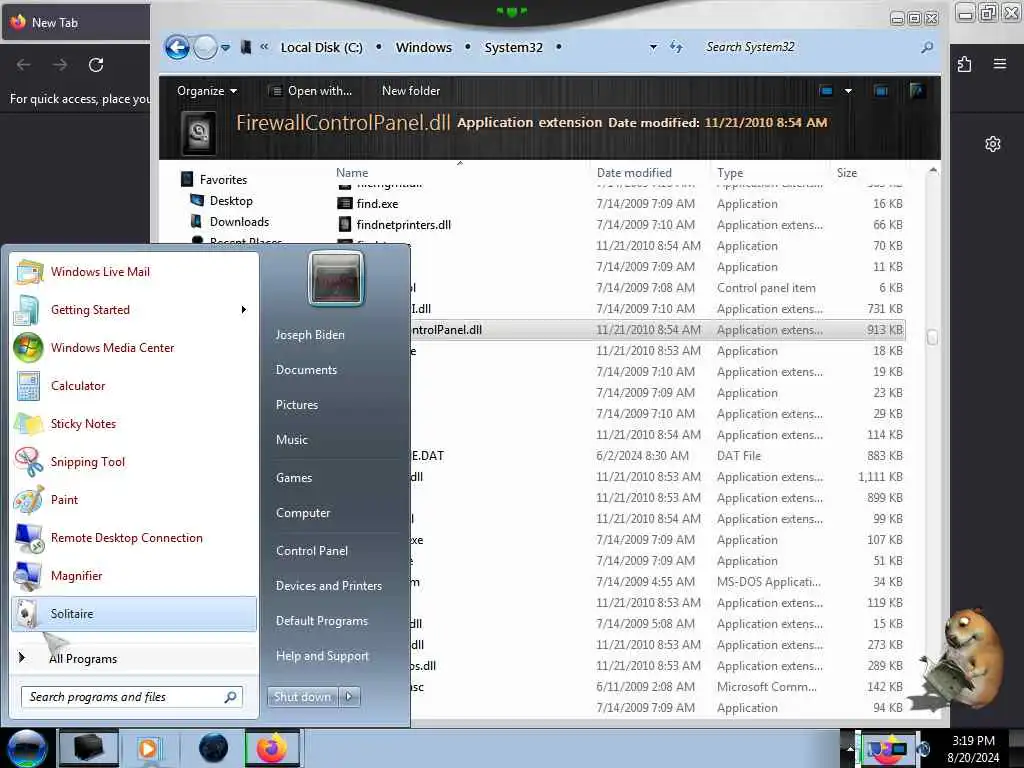
Task: Click Joseph Biden user folder link
Action: (310, 335)
